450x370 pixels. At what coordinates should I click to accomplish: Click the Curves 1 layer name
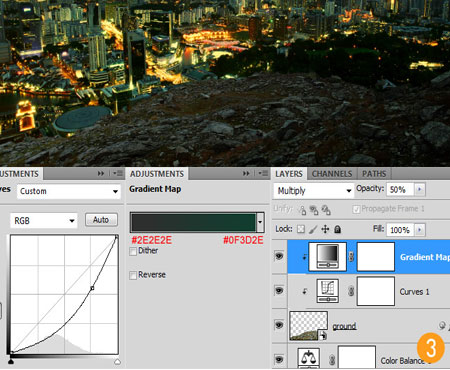(414, 292)
